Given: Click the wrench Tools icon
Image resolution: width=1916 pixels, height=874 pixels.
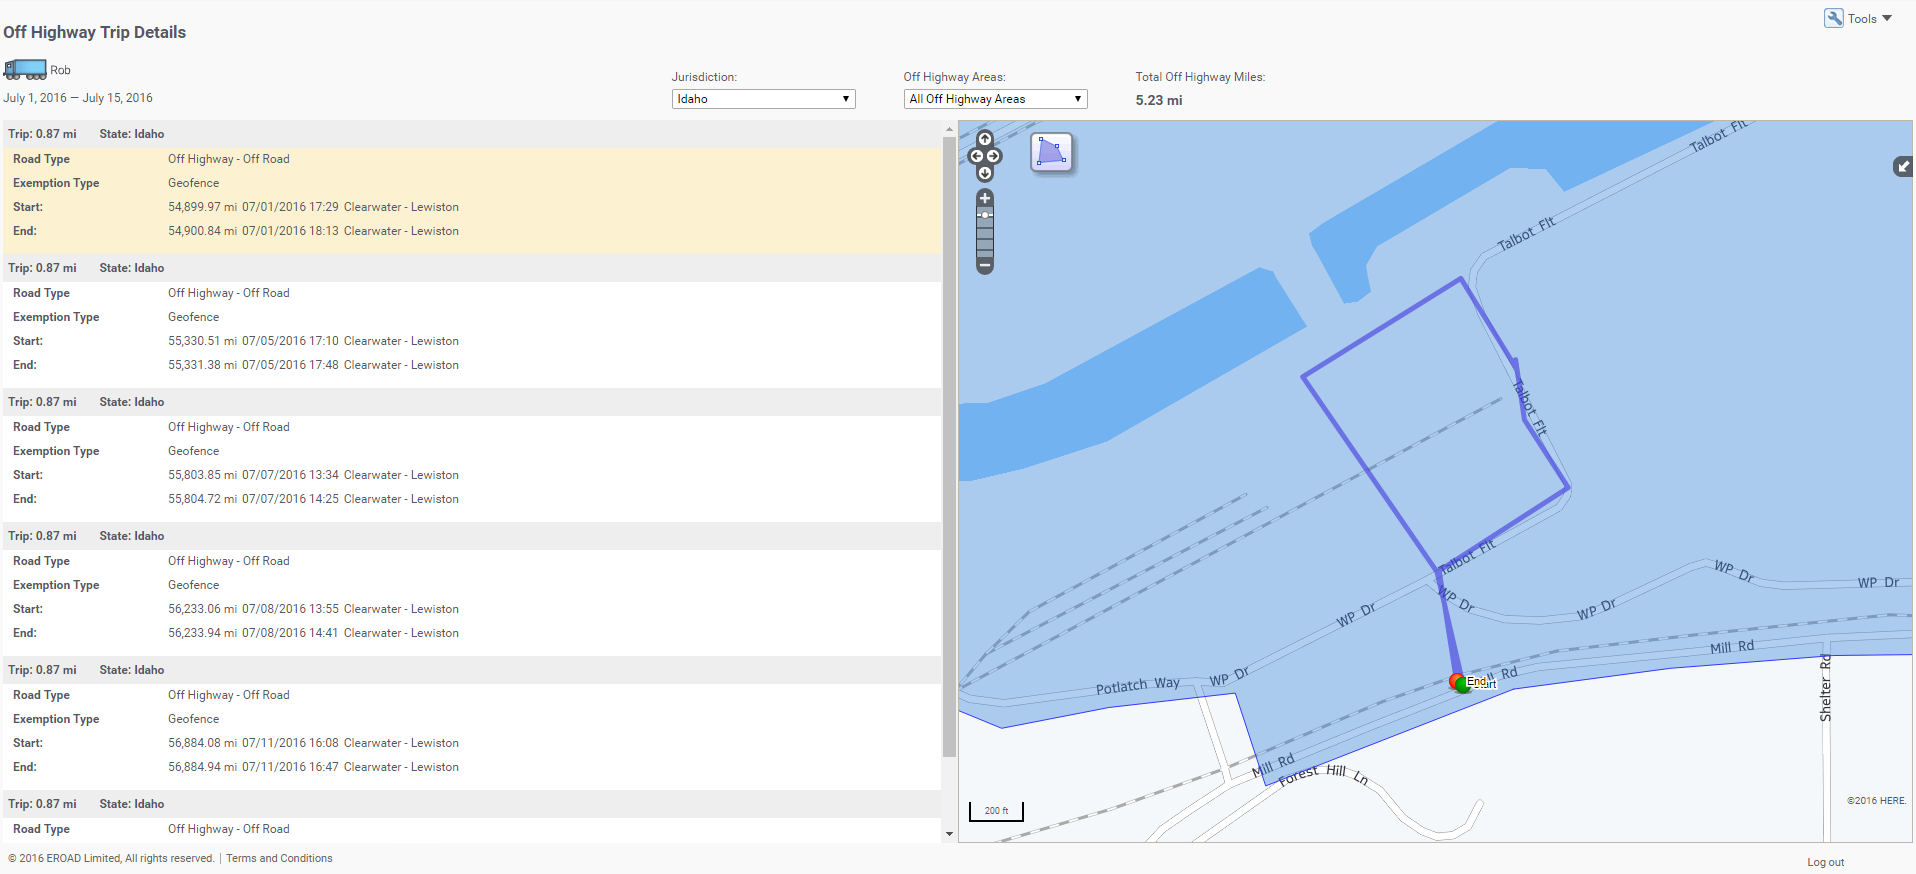Looking at the screenshot, I should [1833, 18].
